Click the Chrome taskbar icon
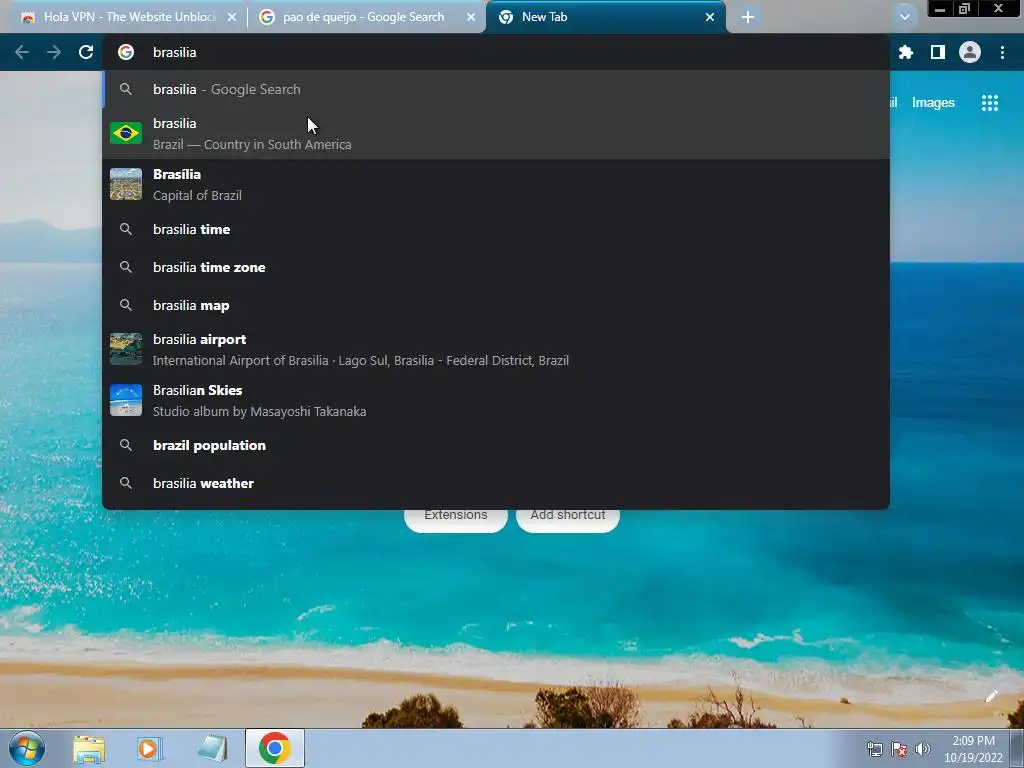This screenshot has height=768, width=1024. 274,748
